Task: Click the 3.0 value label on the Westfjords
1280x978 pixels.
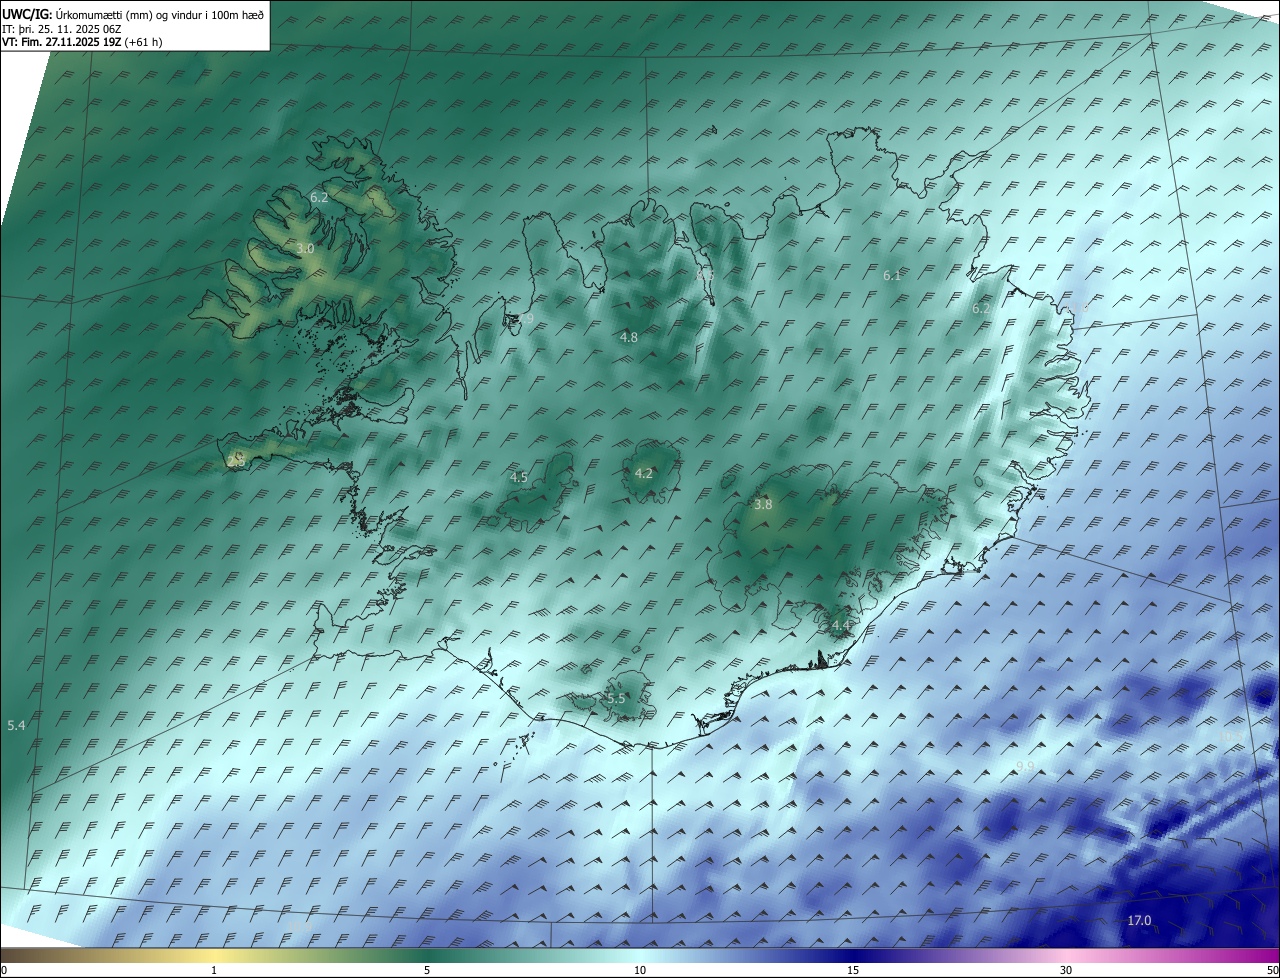Action: 305,249
